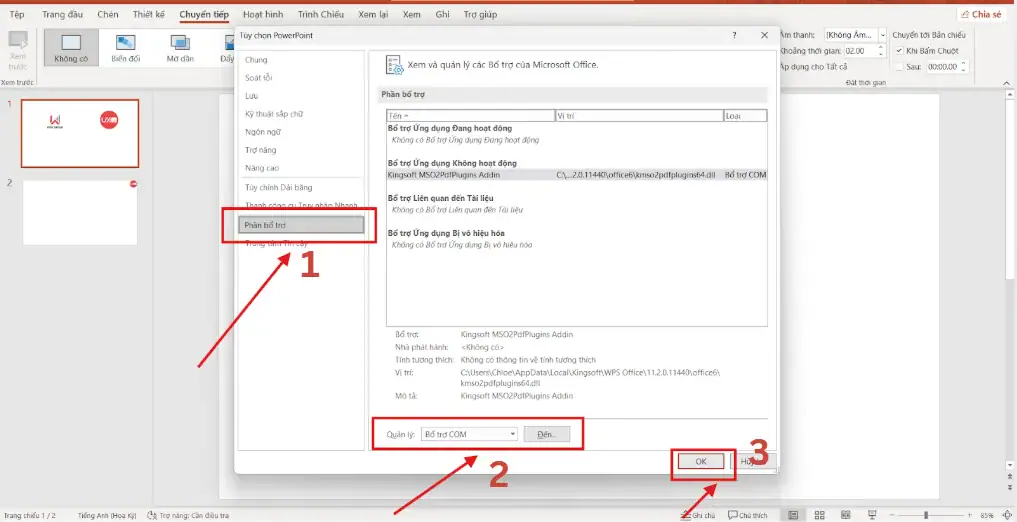Open the Xem tab

click(411, 14)
